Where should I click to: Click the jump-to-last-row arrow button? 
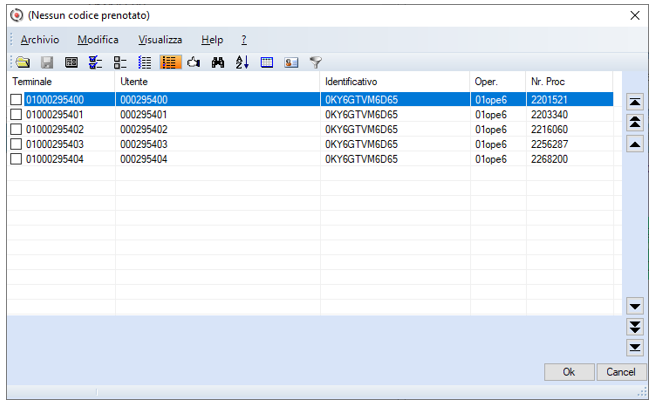635,347
